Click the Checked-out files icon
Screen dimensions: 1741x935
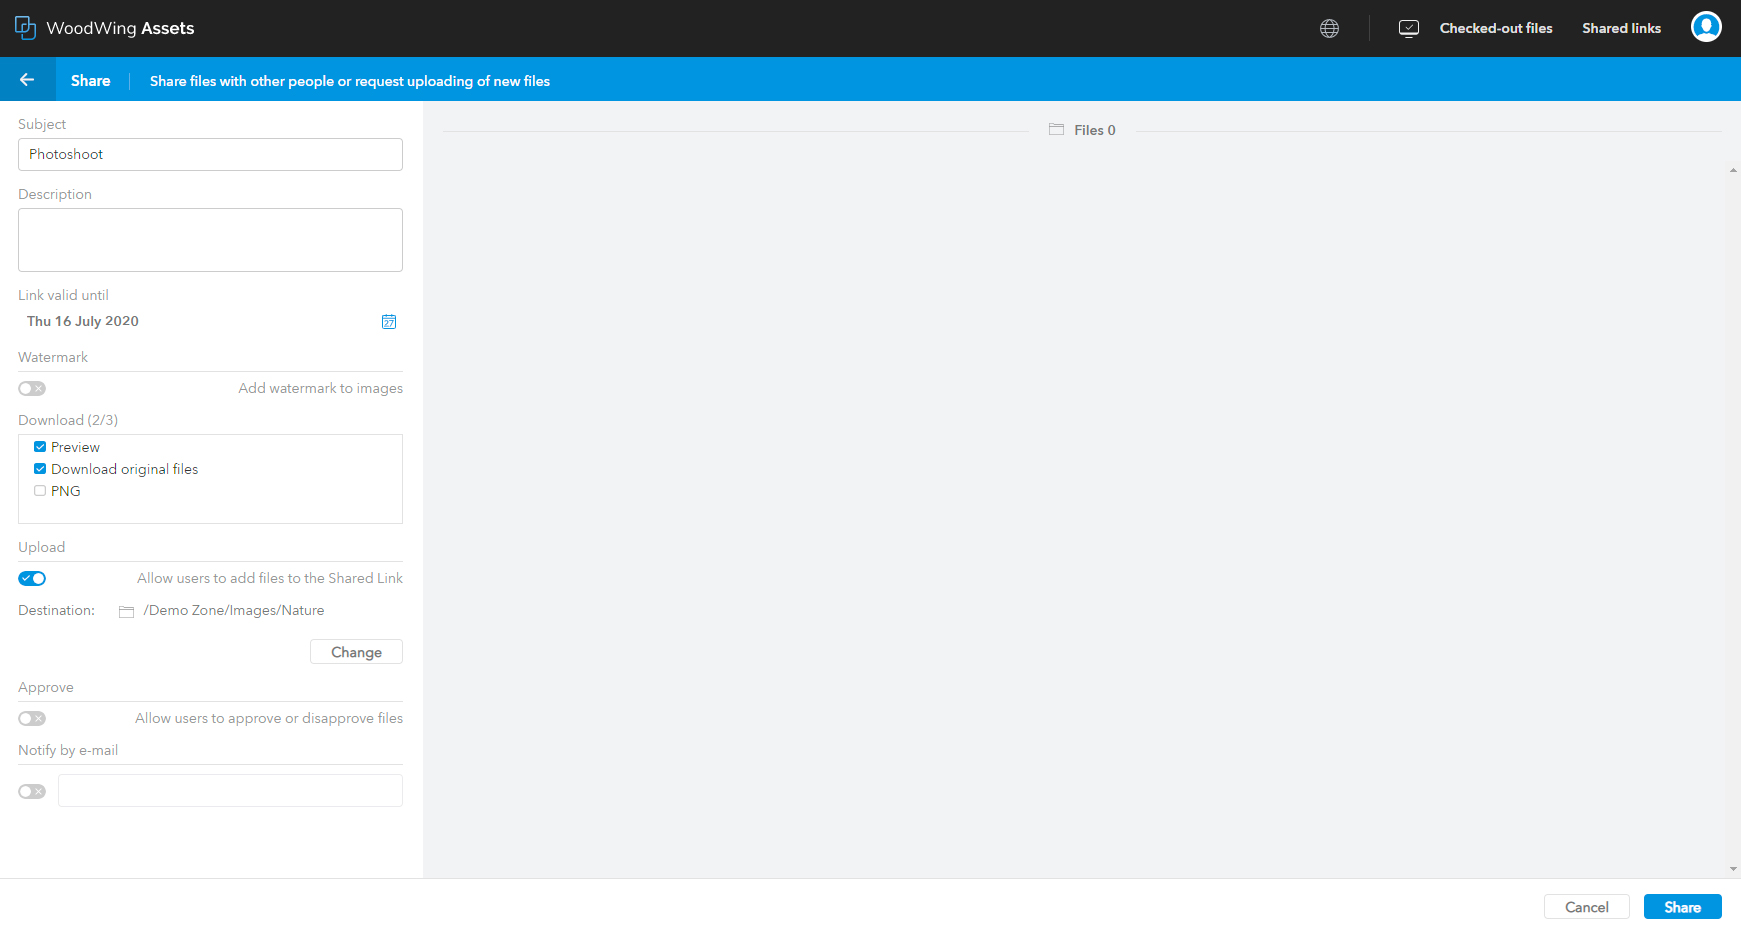coord(1408,27)
